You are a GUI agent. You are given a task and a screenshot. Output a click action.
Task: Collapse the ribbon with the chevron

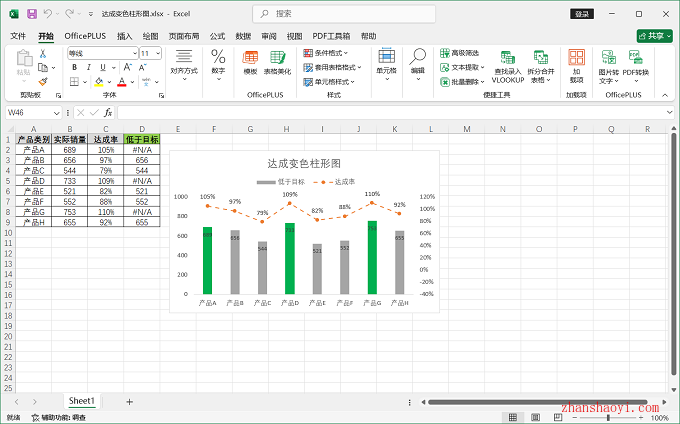click(665, 95)
